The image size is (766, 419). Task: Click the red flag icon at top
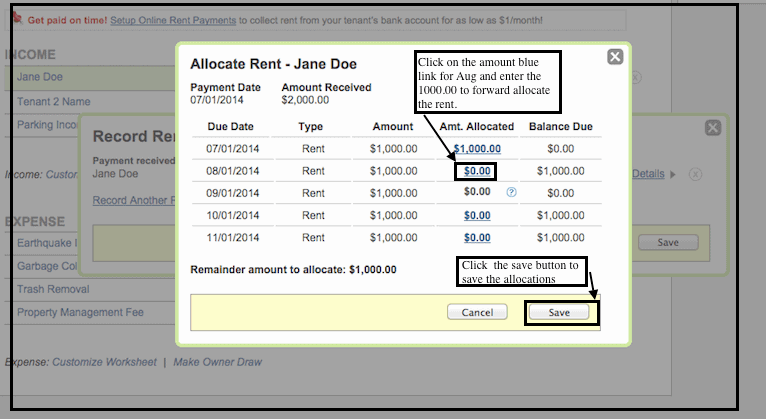tap(16, 19)
